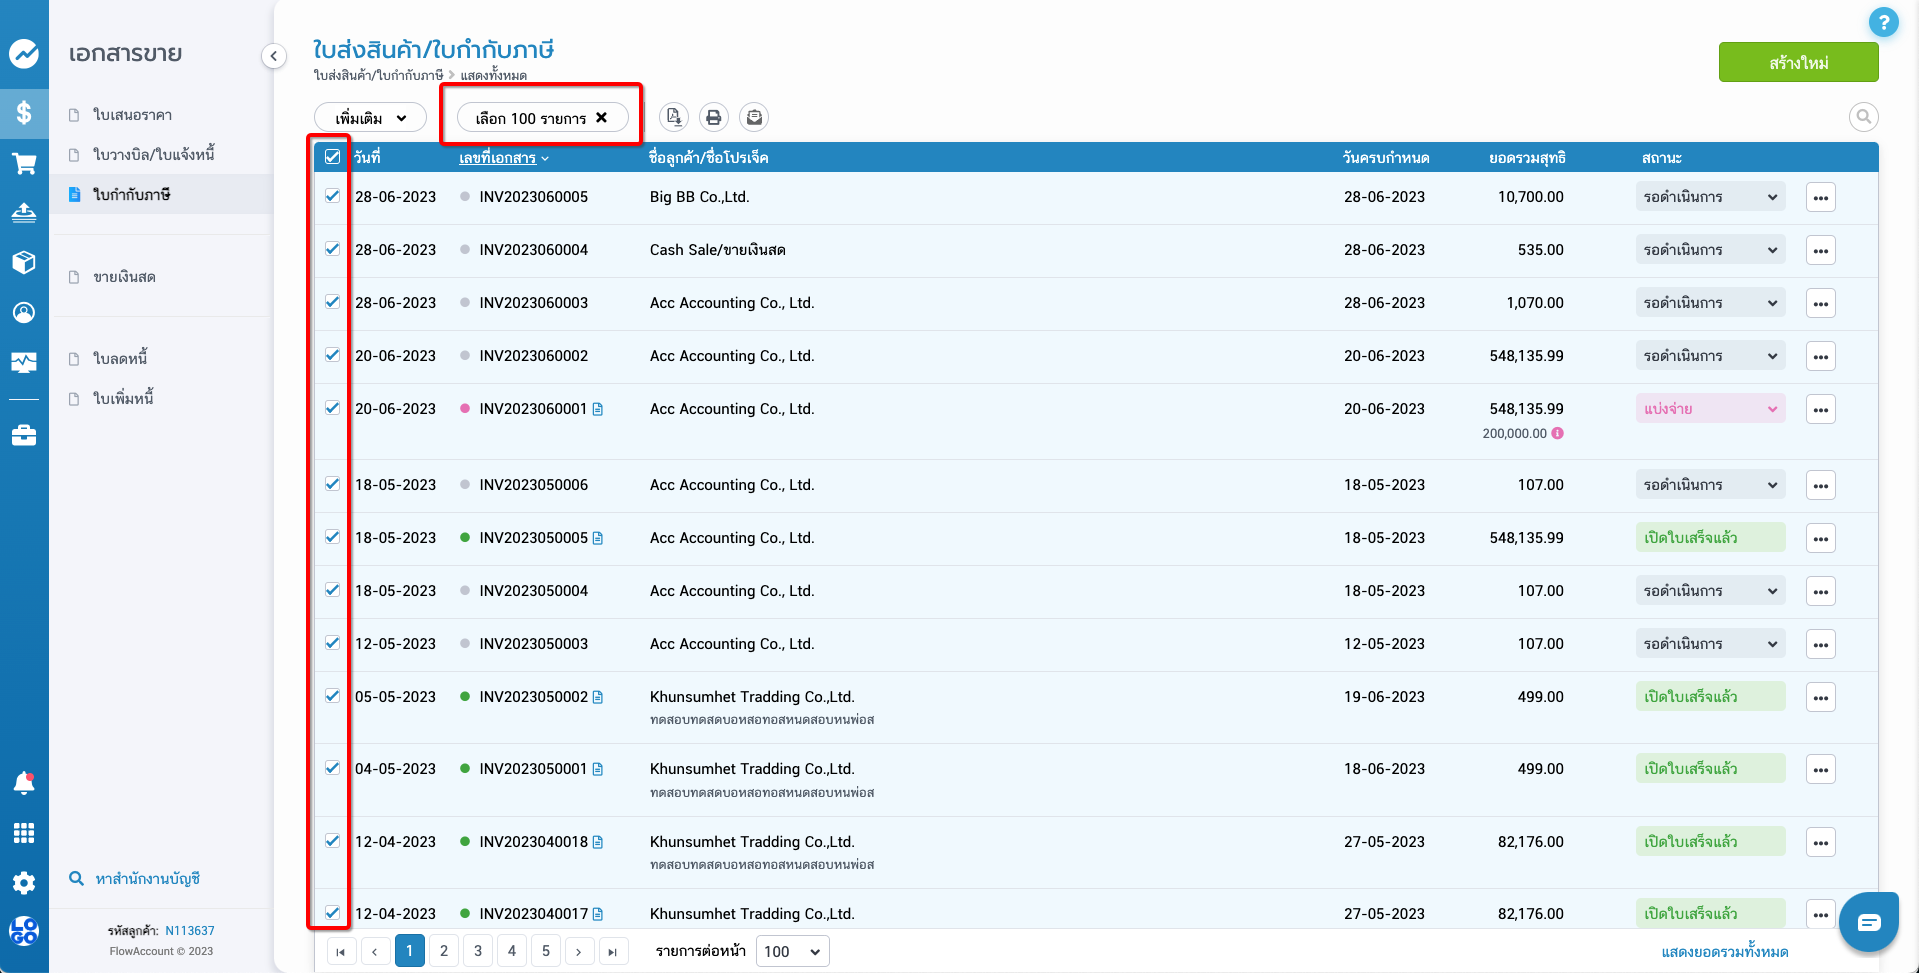Open settings gear in the sidebar
This screenshot has width=1920, height=975.
(x=24, y=883)
